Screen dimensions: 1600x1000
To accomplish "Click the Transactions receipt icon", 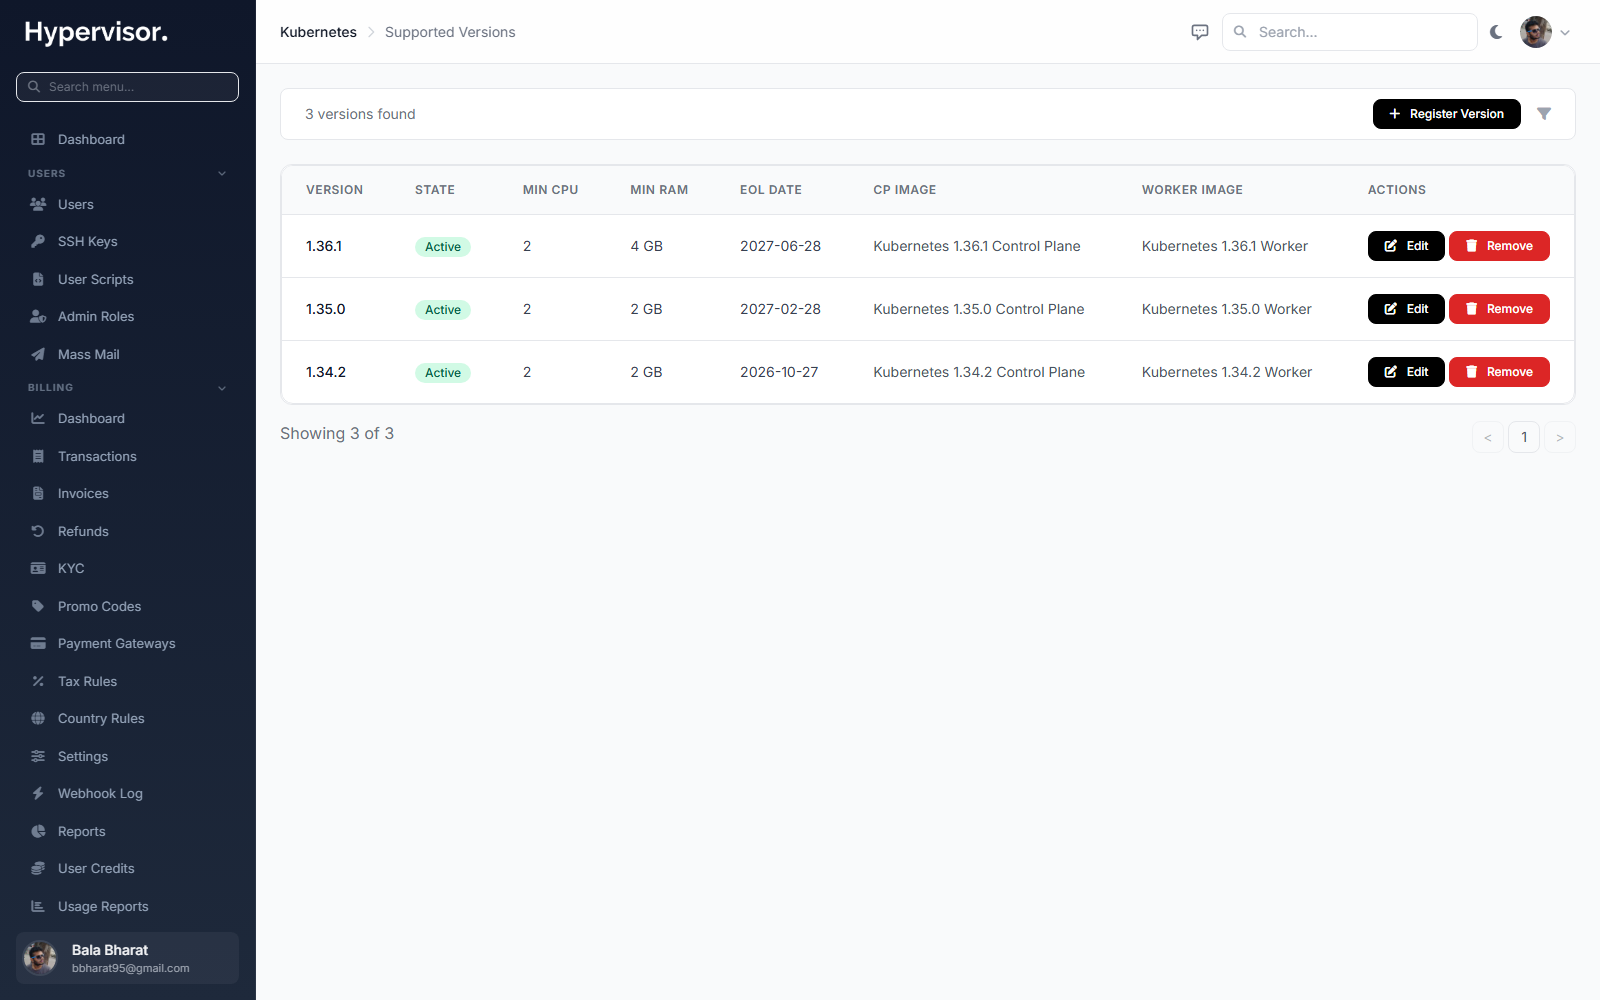I will [x=38, y=456].
